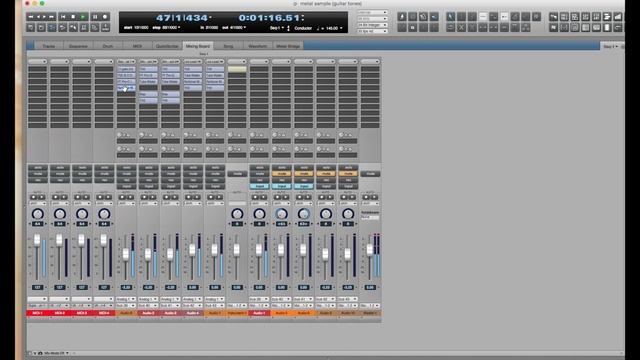The width and height of the screenshot is (640, 360).
Task: Select the Pointer arrow tool in toolbar
Action: click(451, 17)
